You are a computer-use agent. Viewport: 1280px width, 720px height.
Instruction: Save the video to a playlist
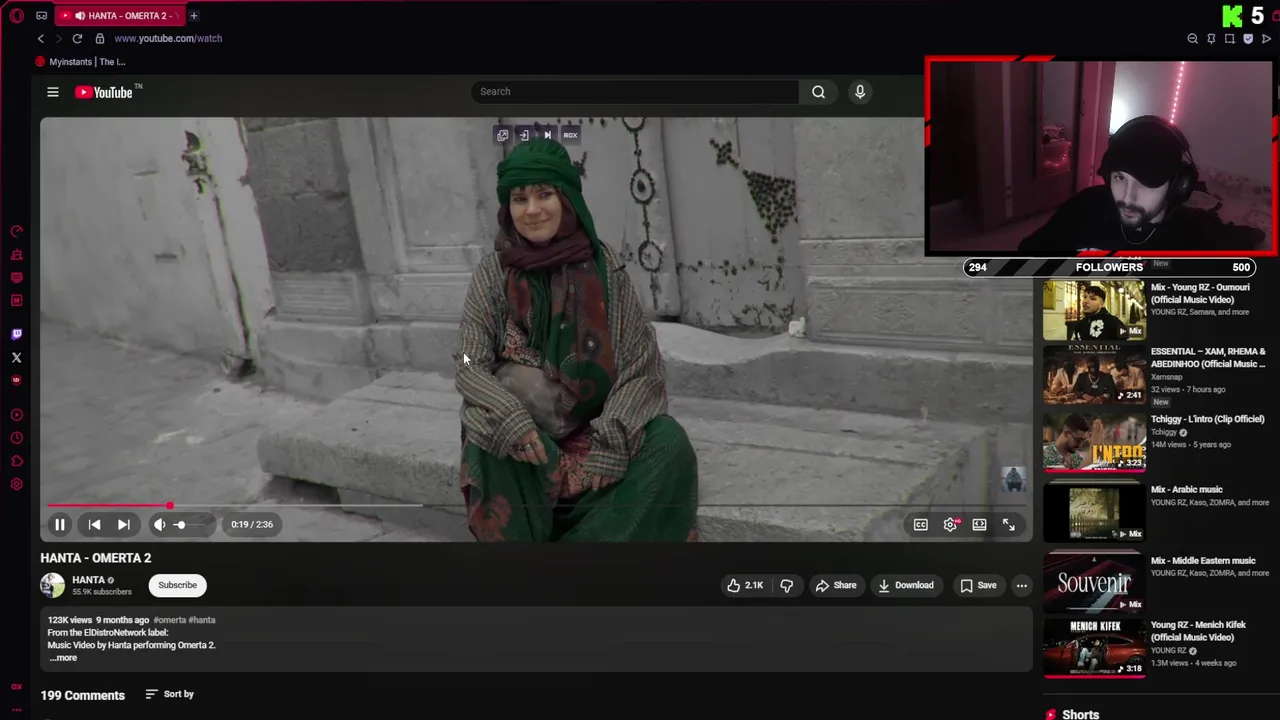pos(977,586)
